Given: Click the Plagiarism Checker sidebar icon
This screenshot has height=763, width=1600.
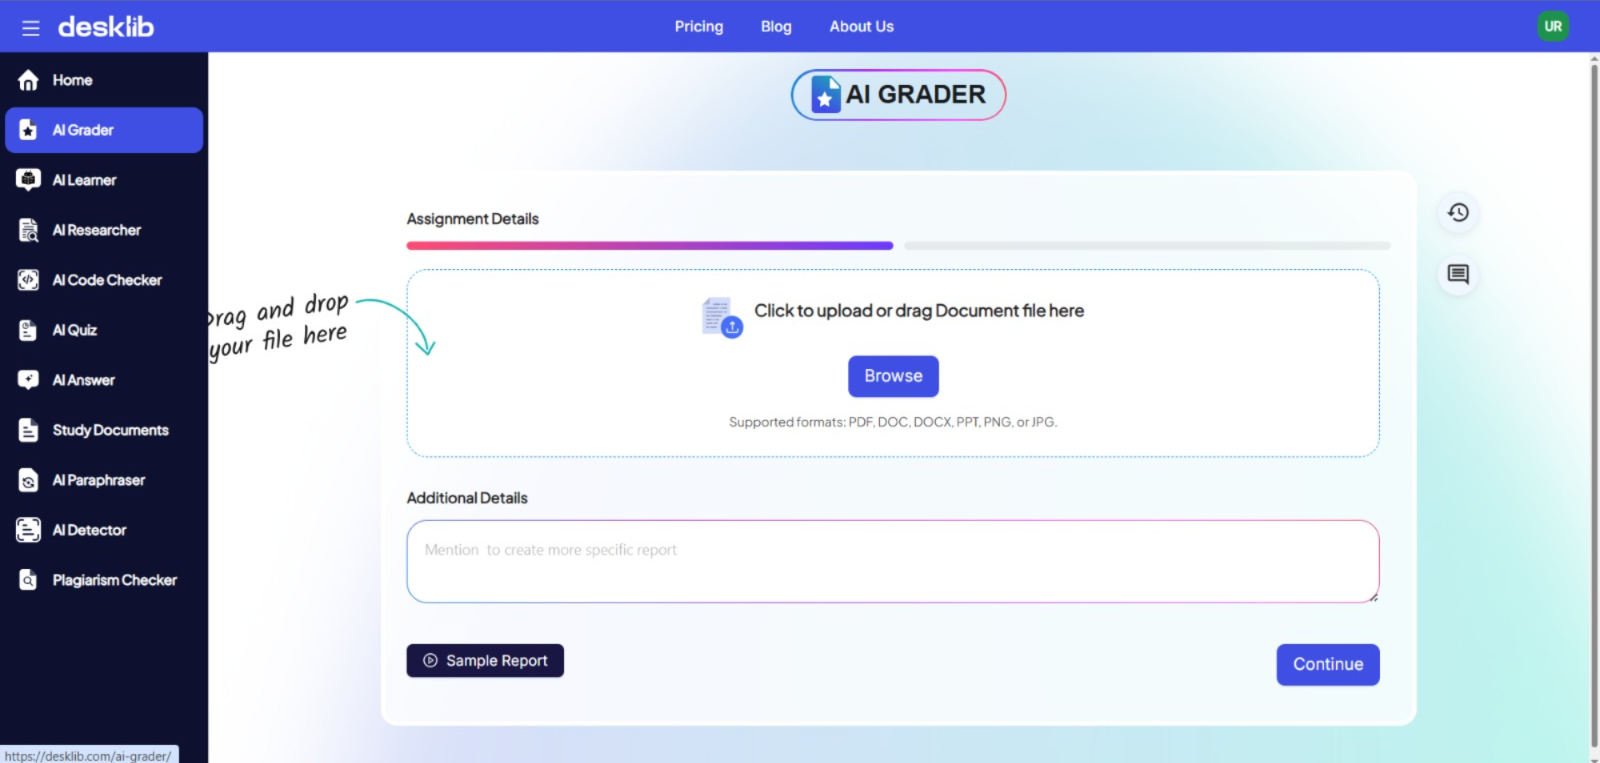Looking at the screenshot, I should 28,580.
